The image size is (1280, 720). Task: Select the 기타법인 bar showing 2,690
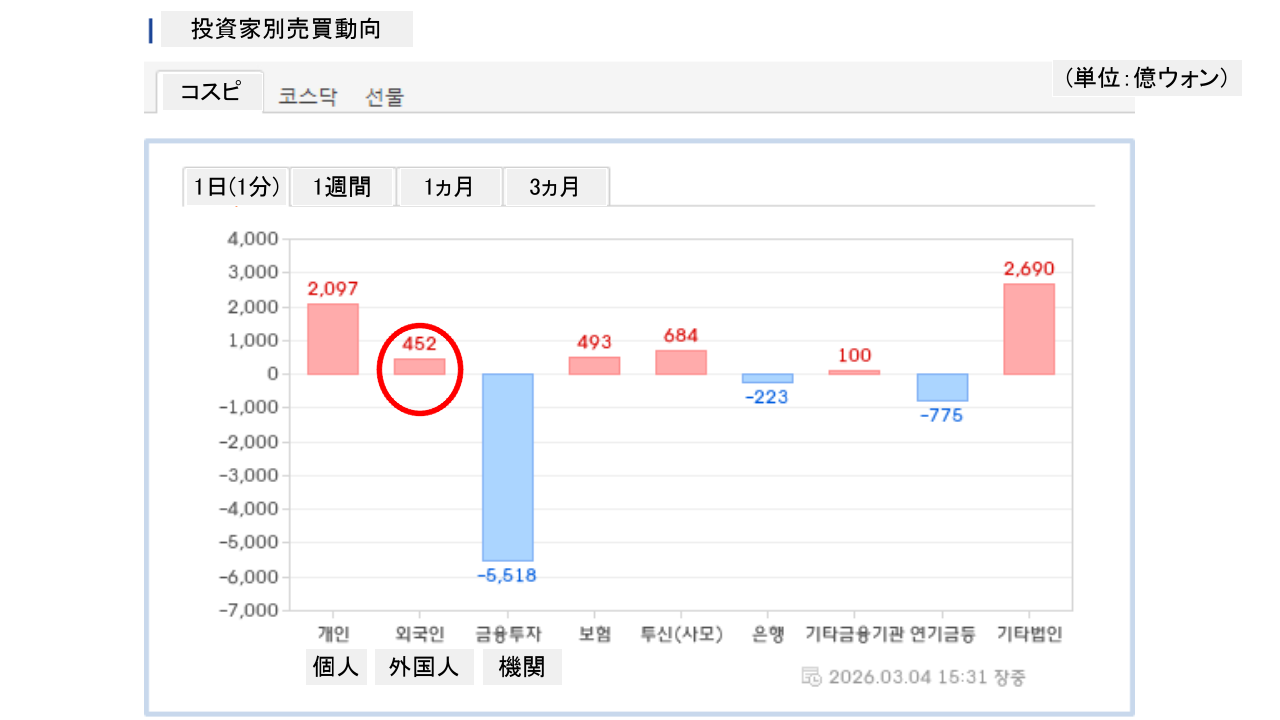tap(1029, 329)
